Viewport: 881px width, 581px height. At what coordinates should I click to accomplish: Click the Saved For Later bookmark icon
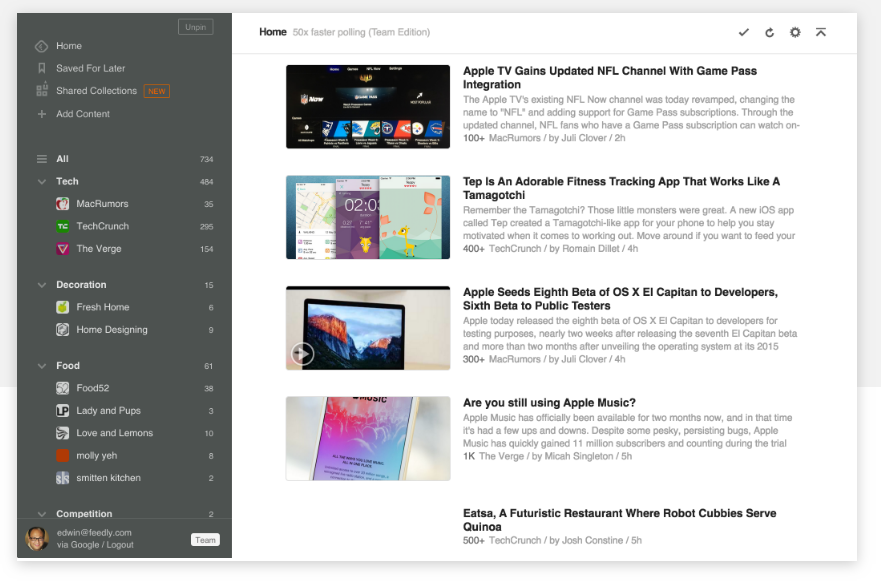pyautogui.click(x=42, y=69)
